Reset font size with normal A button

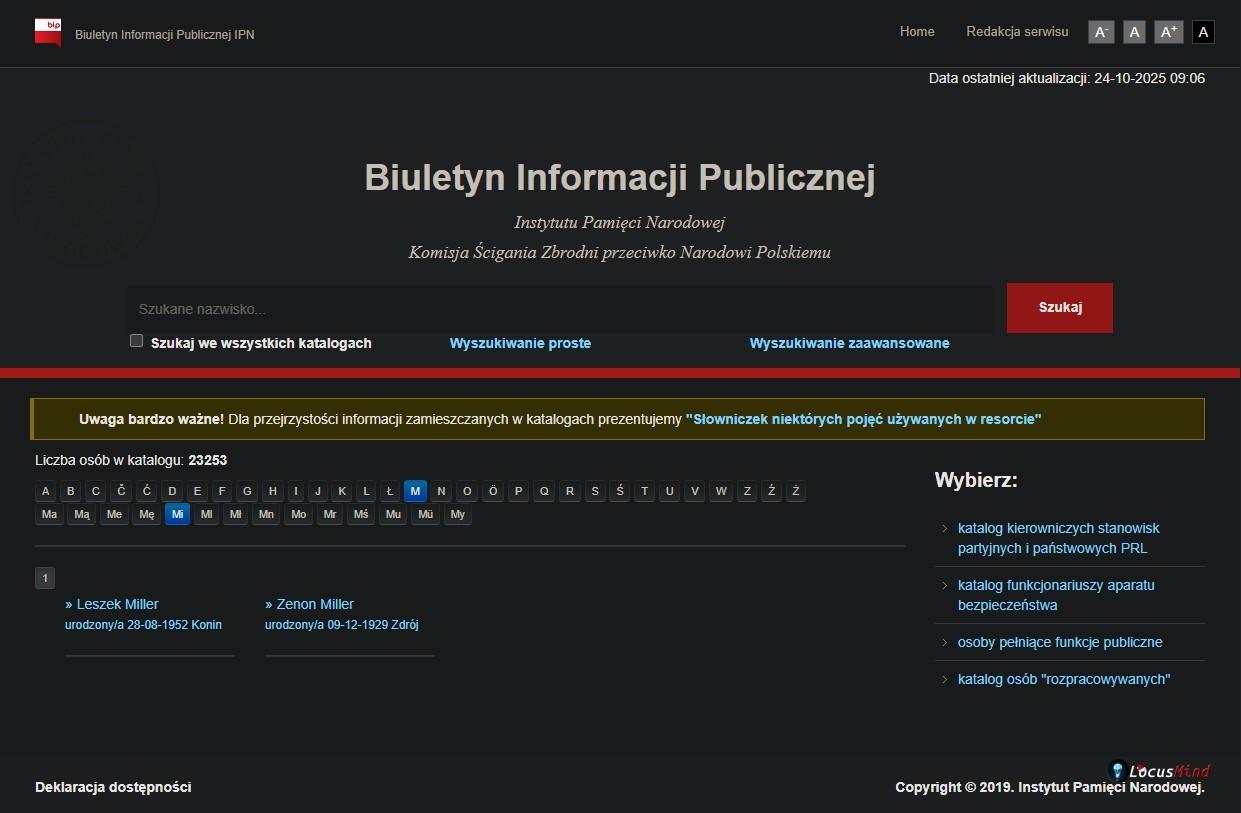[1134, 32]
